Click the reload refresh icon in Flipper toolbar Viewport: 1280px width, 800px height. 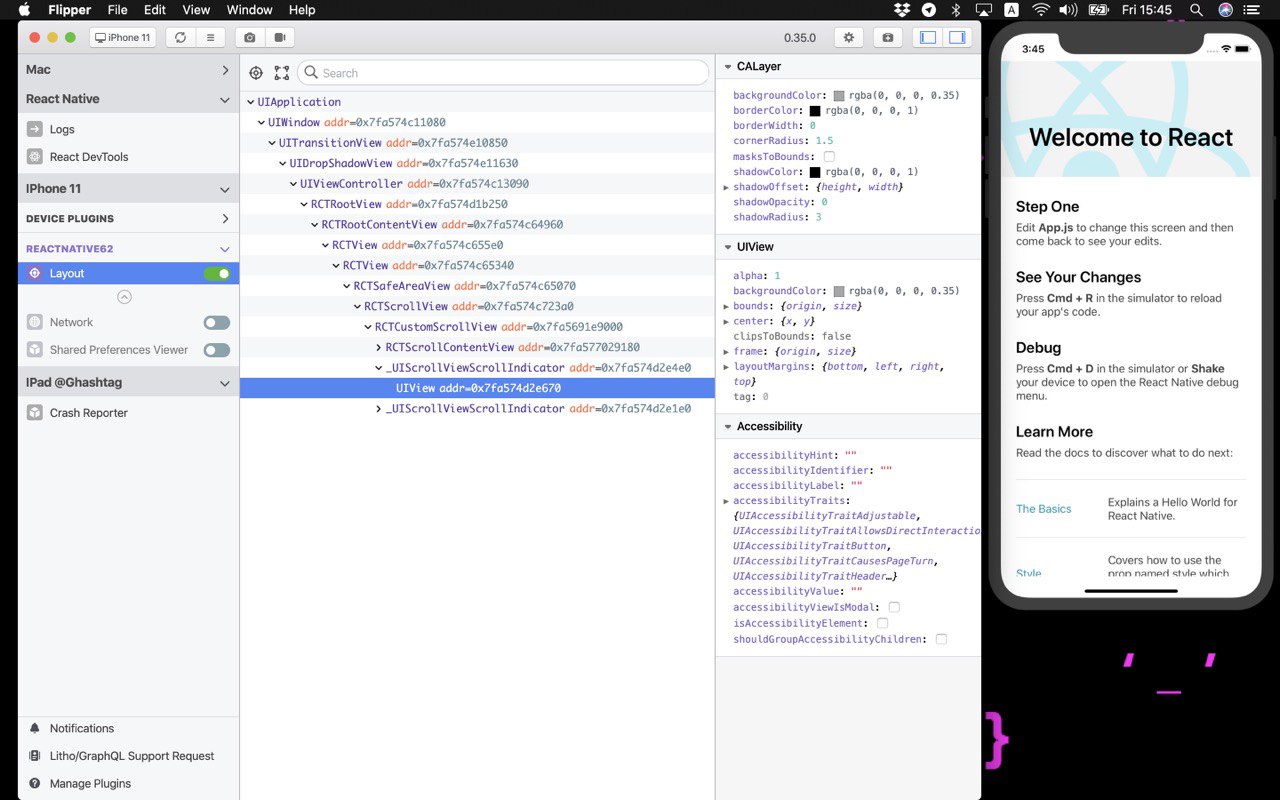click(180, 37)
